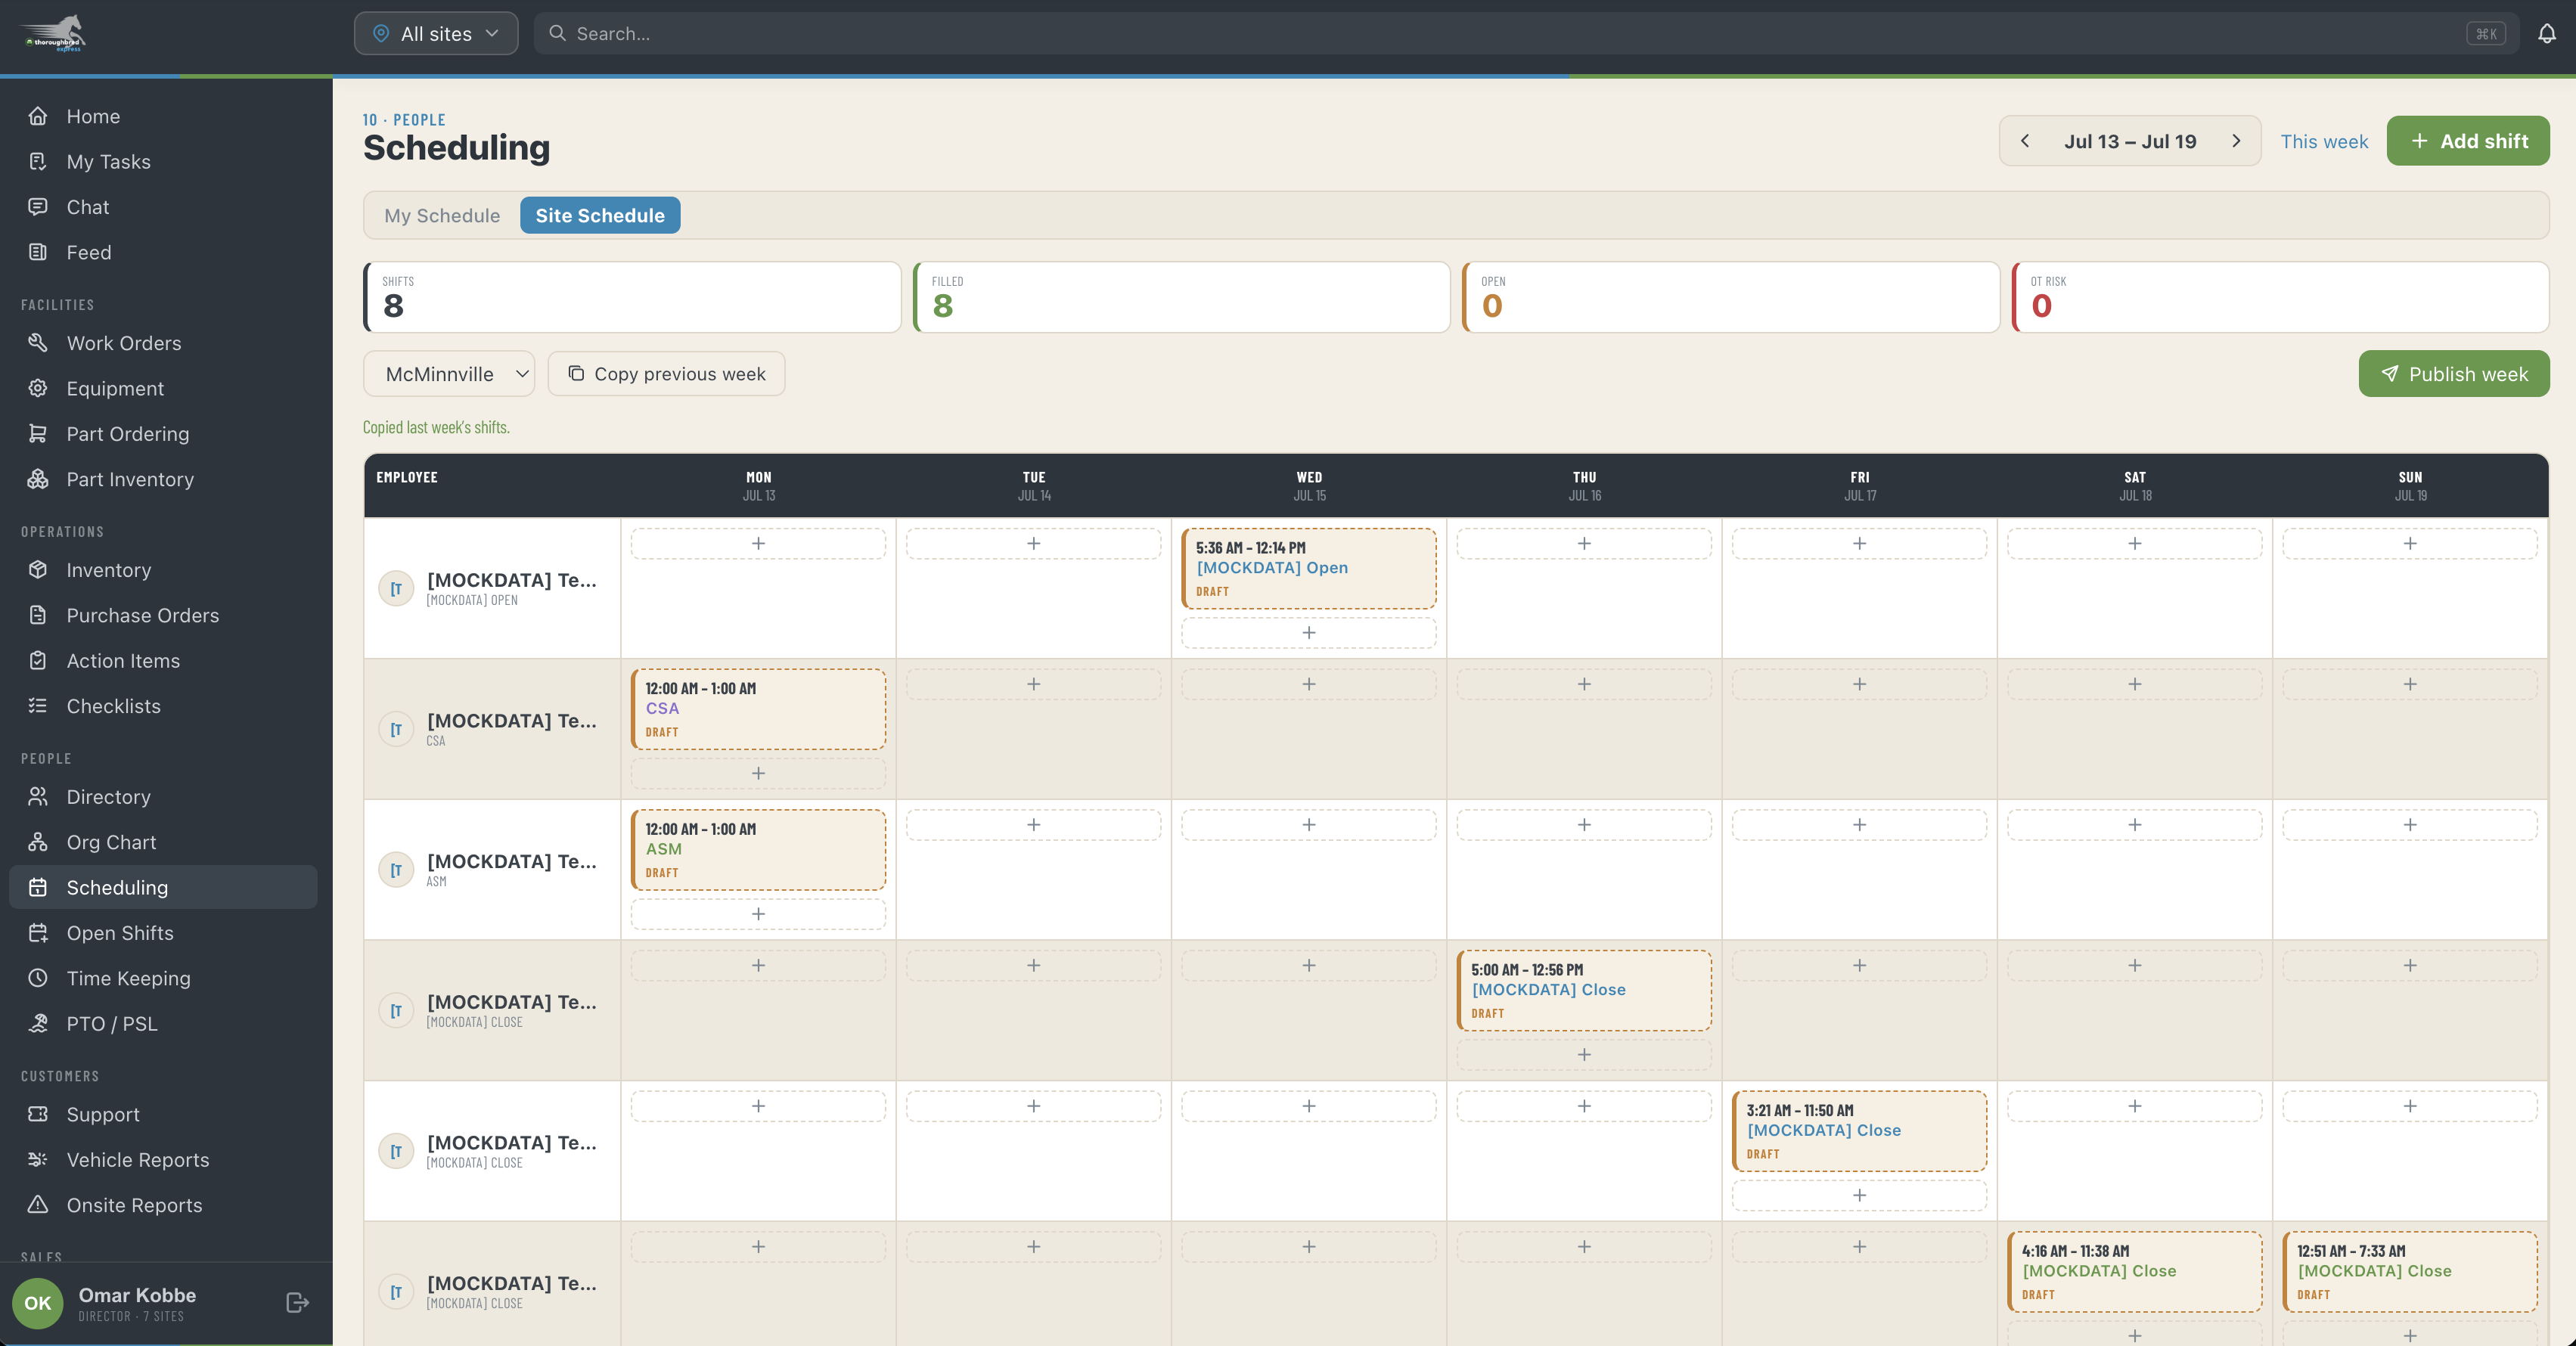Switch to My Schedule tab
This screenshot has height=1346, width=2576.
point(442,215)
